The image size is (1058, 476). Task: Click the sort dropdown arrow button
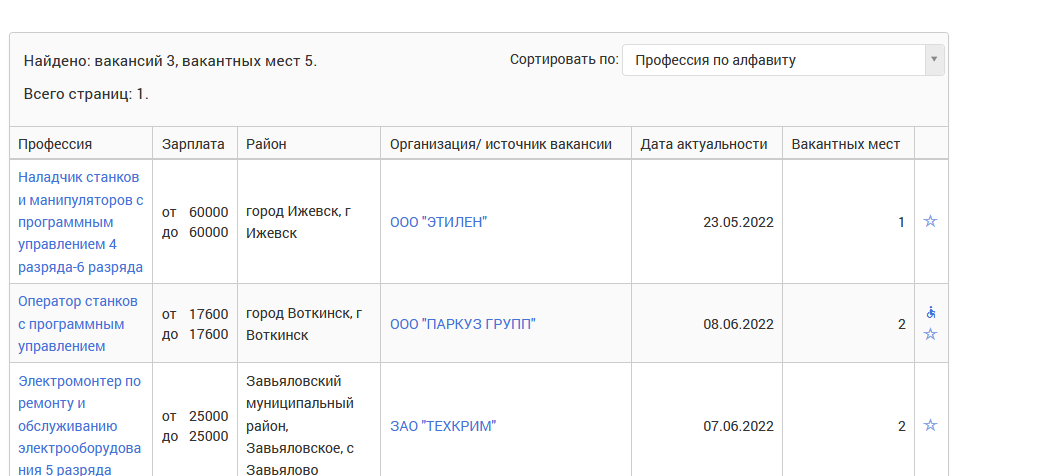click(934, 60)
